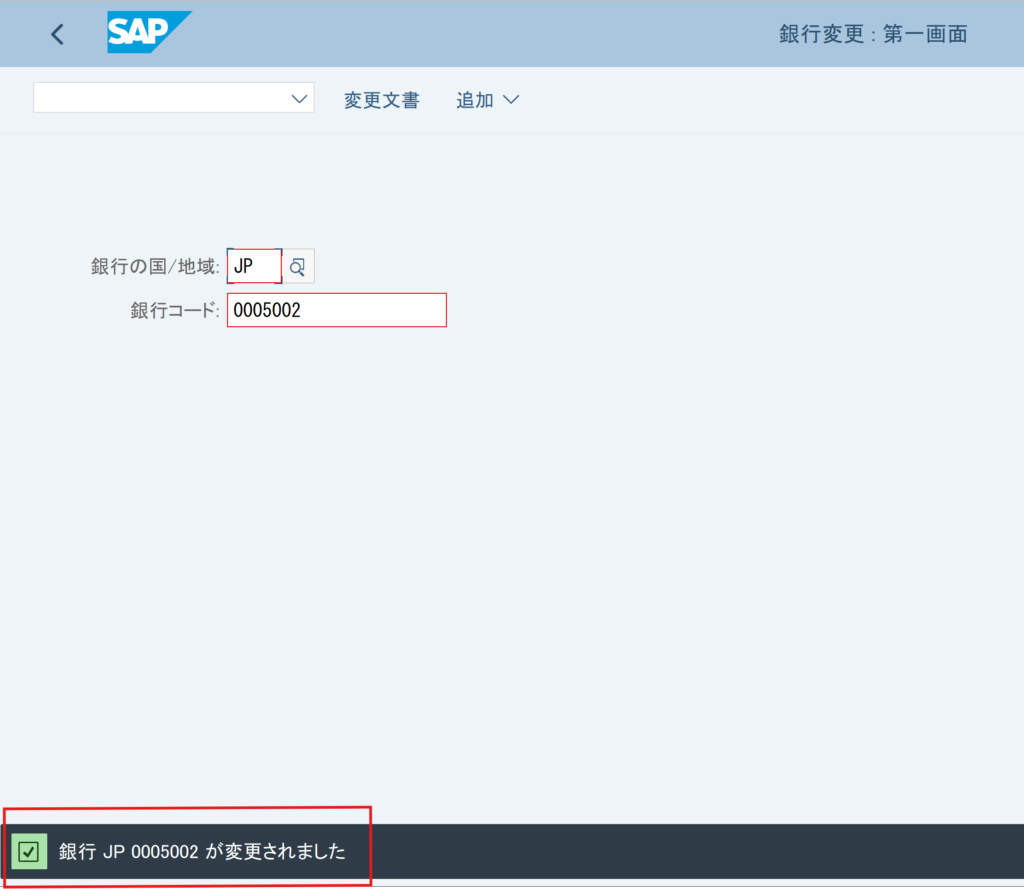Expand the command field dropdown arrow
The width and height of the screenshot is (1024, 889).
(298, 98)
